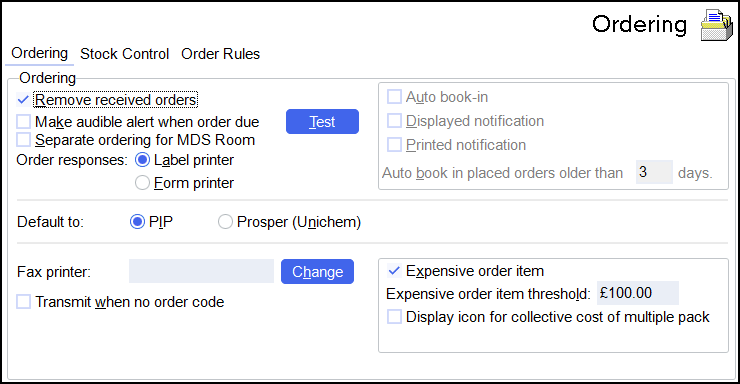Click the Test button
Screen dimensions: 740x384
(x=322, y=122)
